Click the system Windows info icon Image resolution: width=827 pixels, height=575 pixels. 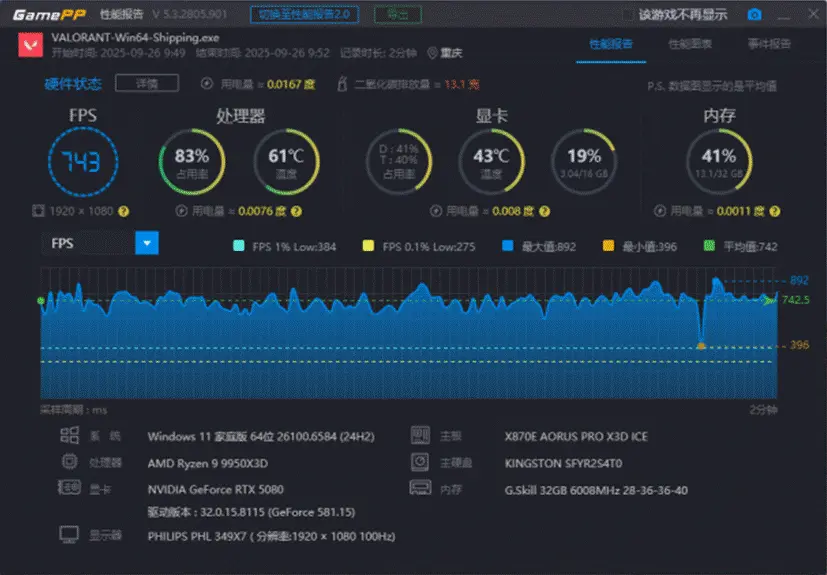pos(70,435)
